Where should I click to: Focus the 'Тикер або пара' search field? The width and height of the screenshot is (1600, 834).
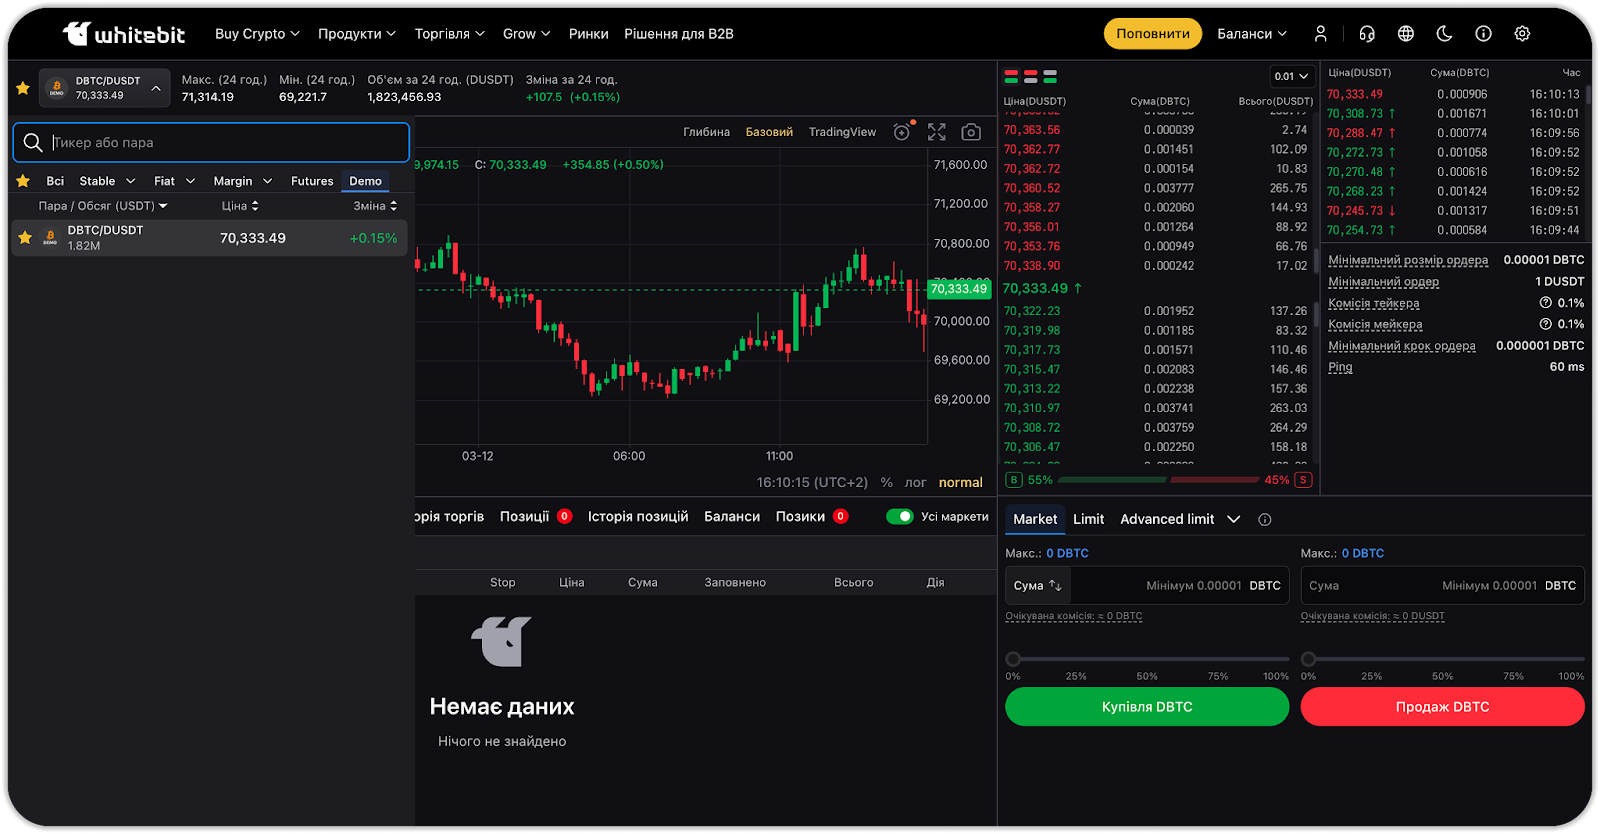point(220,143)
